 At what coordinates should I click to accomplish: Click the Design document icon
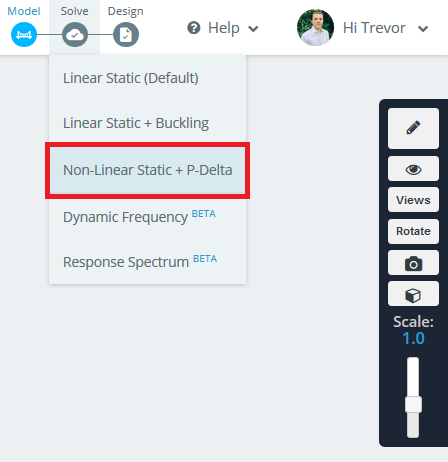[x=126, y=34]
